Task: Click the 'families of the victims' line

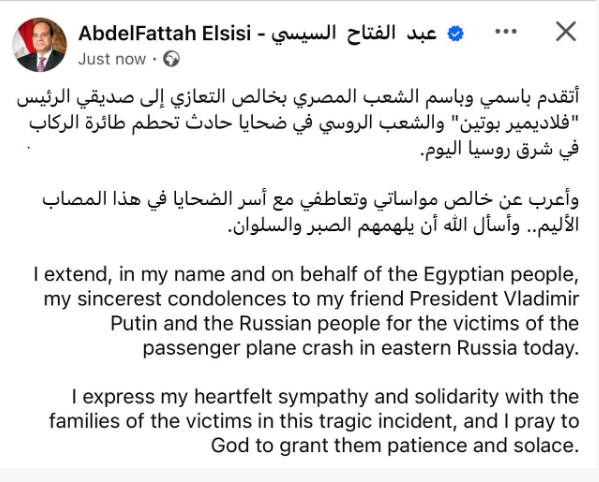Action: 314,421
